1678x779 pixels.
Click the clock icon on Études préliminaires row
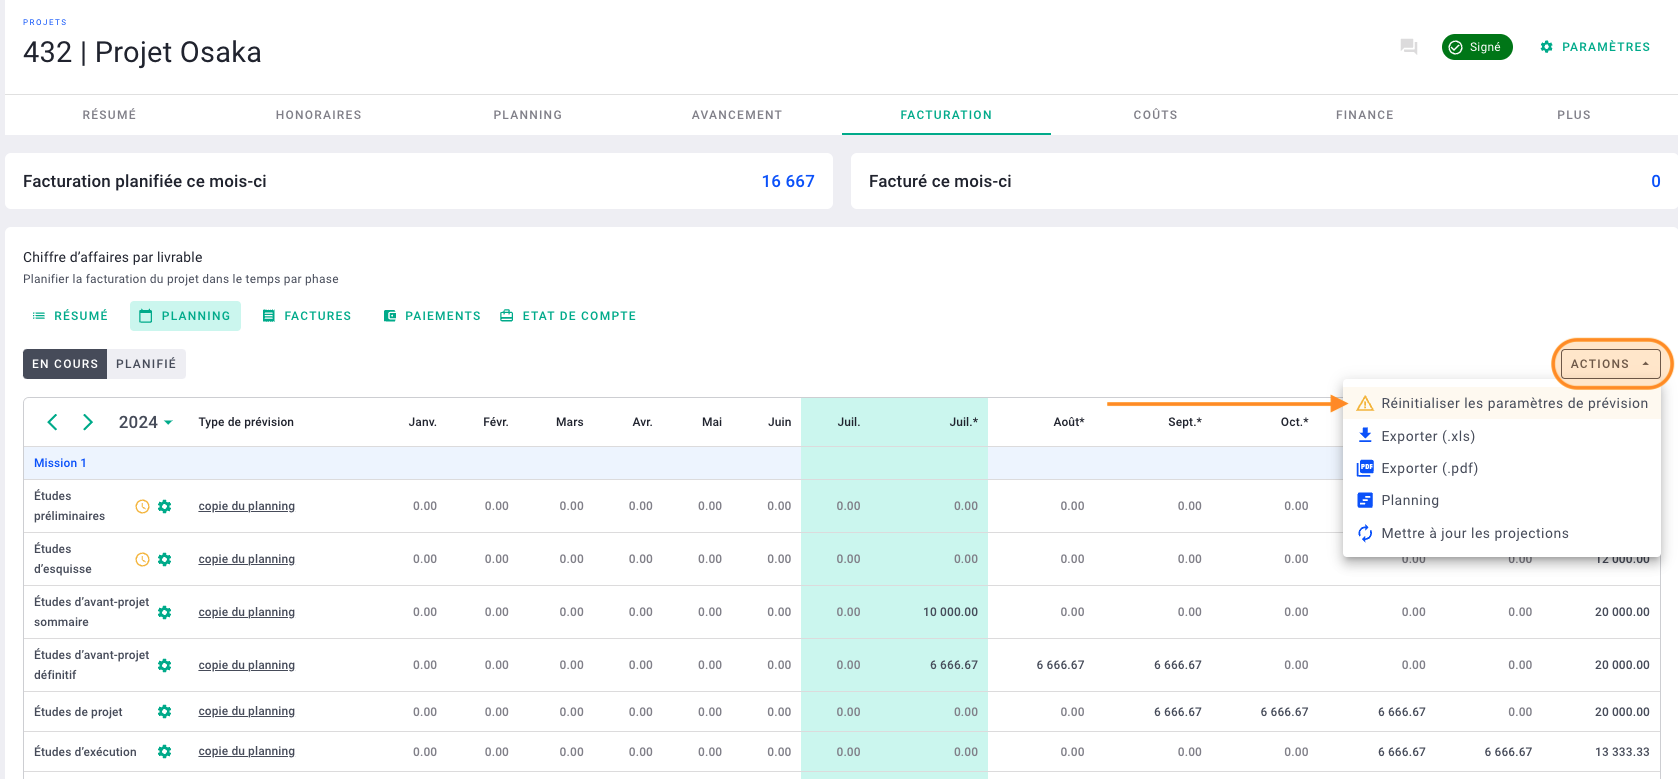pyautogui.click(x=143, y=507)
